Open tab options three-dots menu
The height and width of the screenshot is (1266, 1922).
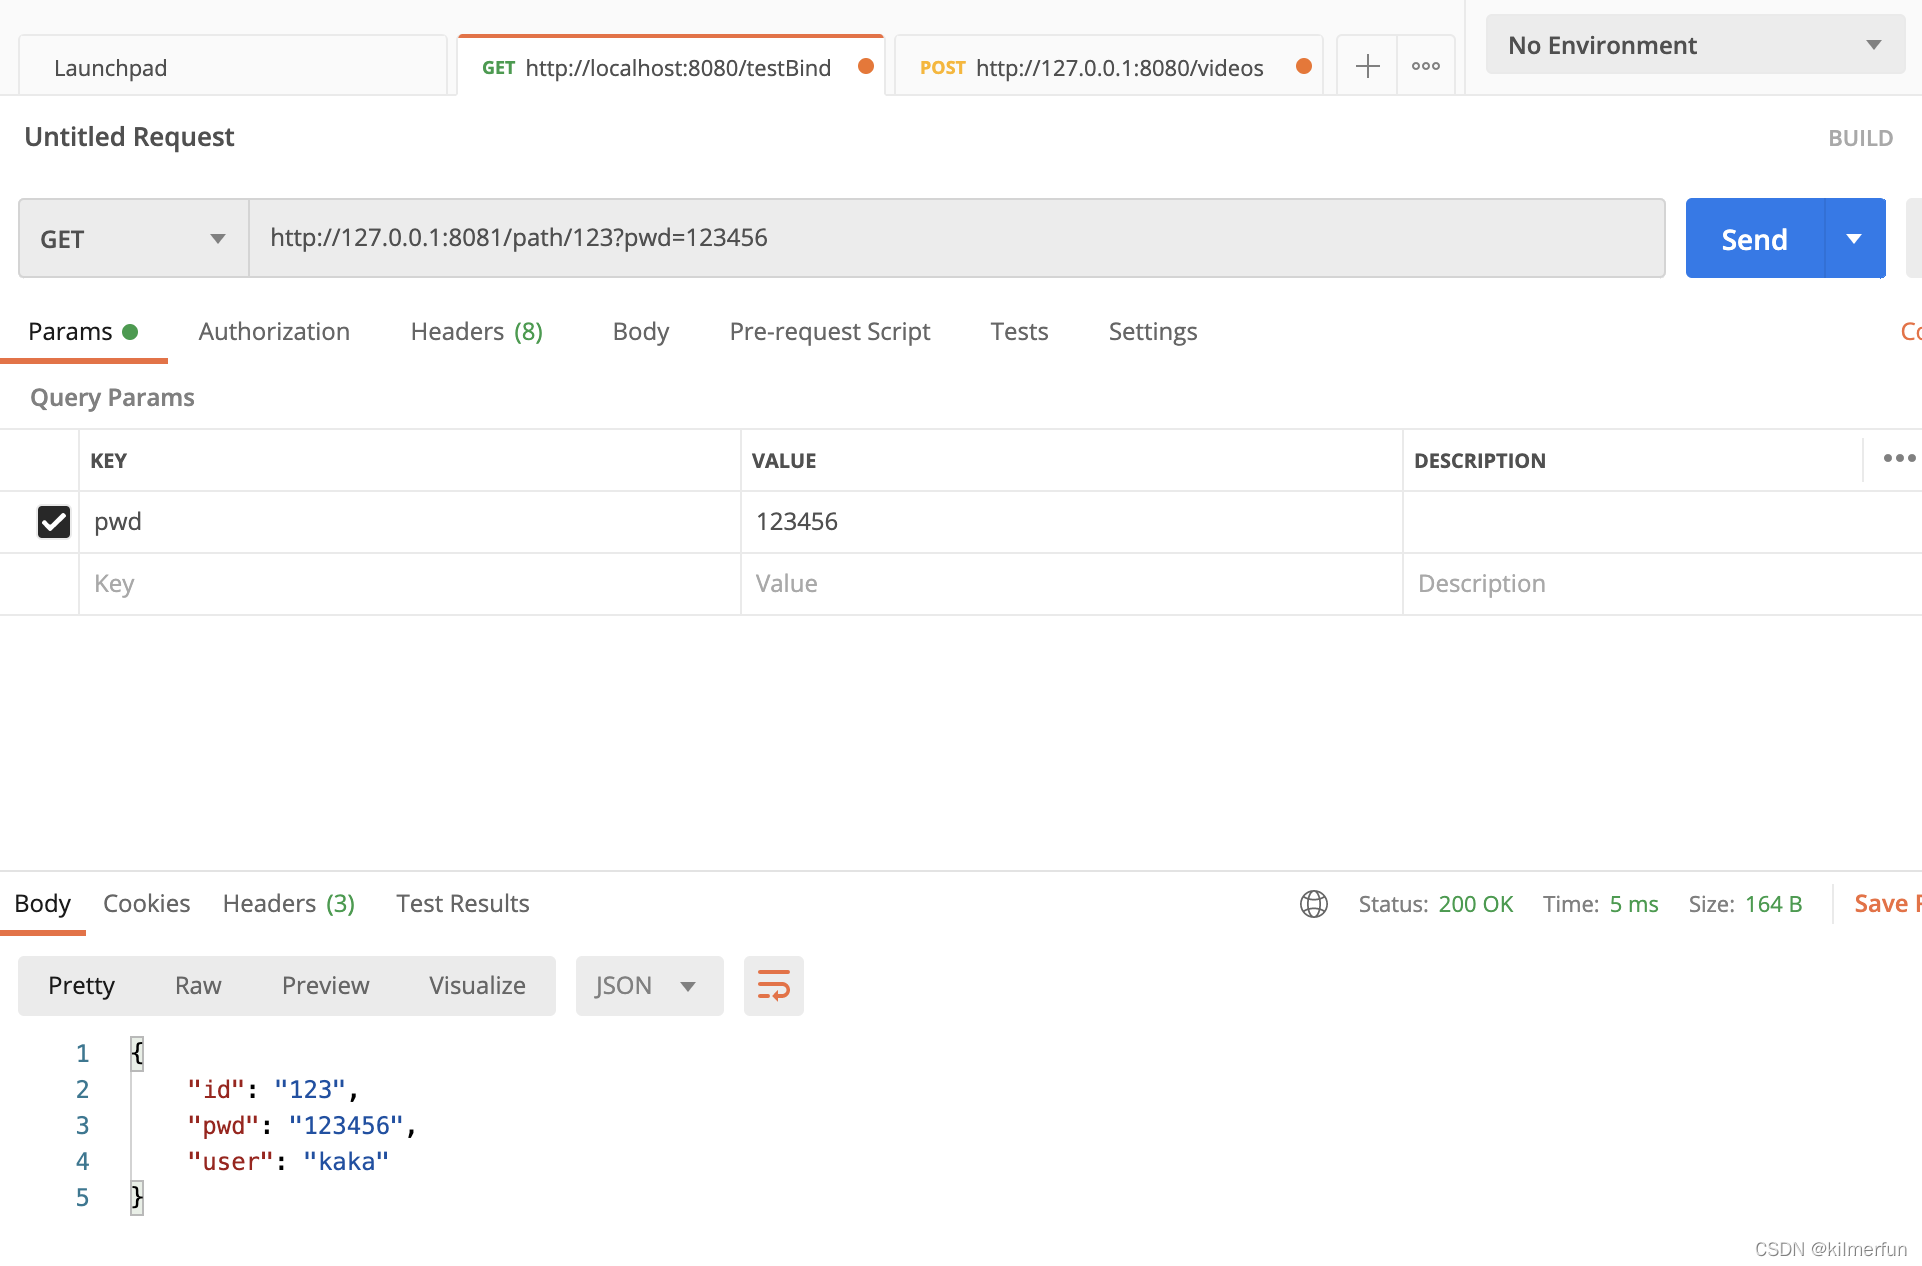[x=1426, y=67]
